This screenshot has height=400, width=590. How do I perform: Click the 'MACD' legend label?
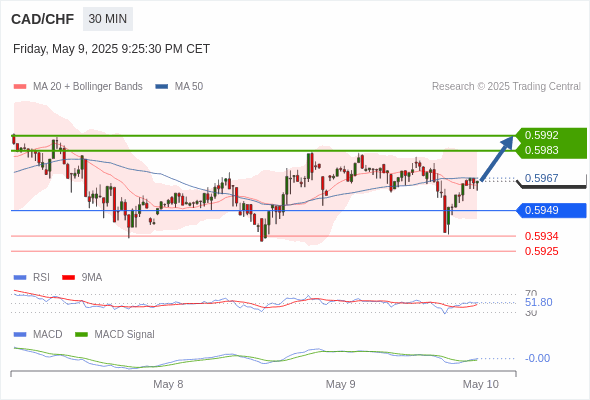click(x=48, y=335)
